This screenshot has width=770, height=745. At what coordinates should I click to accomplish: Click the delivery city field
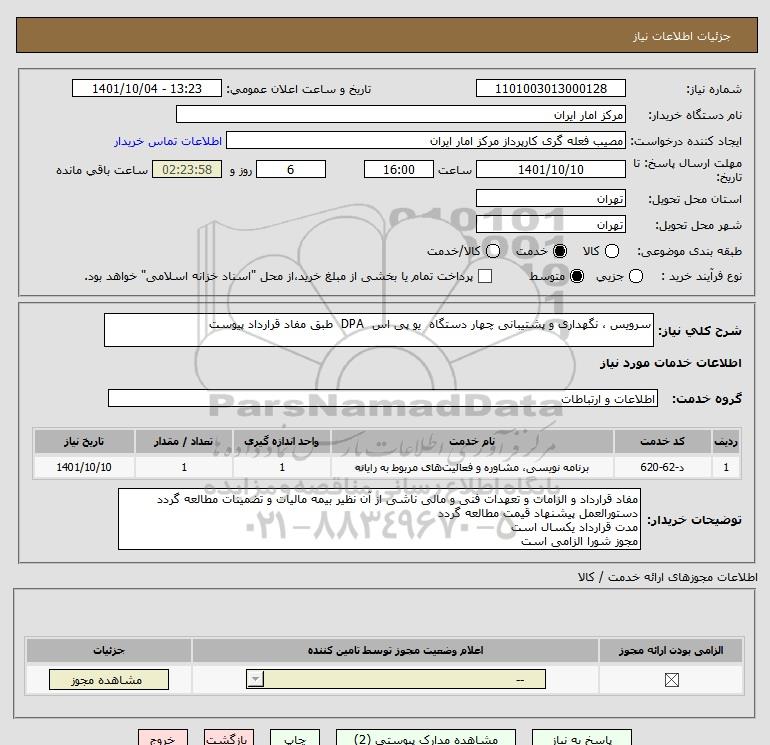tap(550, 224)
